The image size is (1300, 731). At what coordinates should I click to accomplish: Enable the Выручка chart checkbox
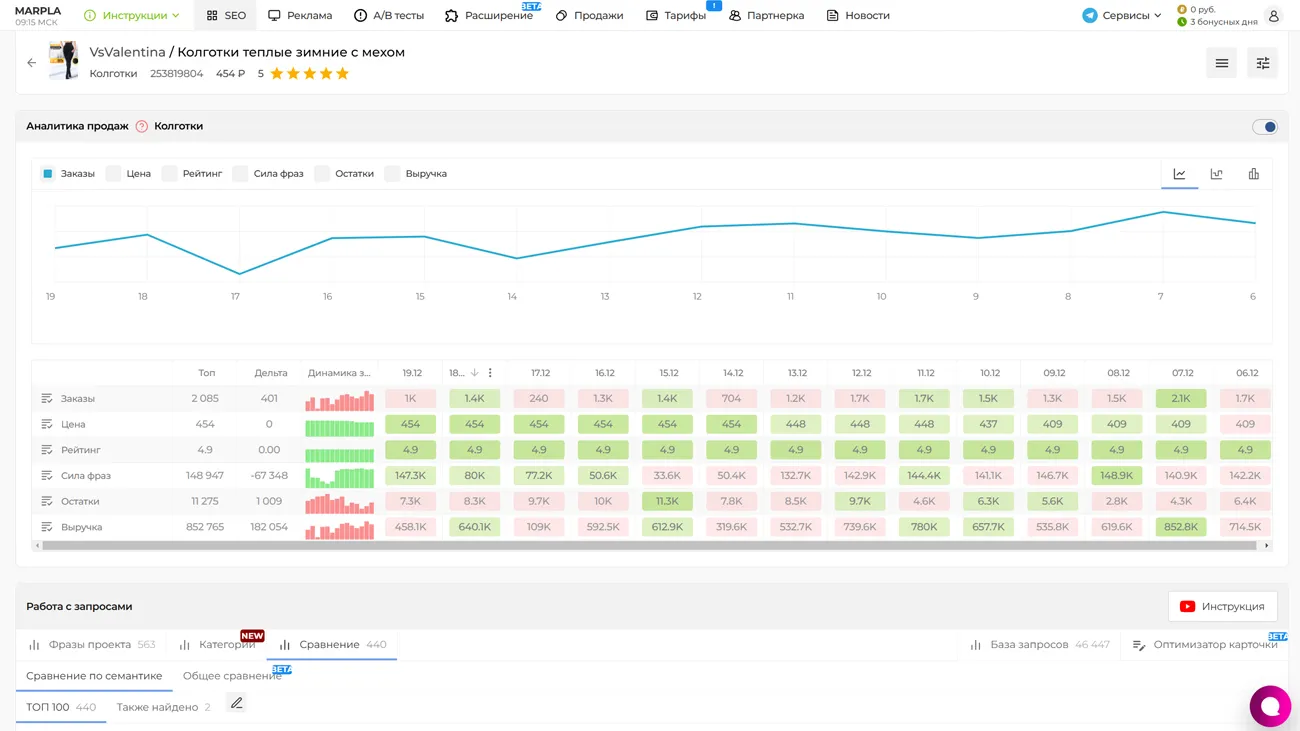[x=393, y=174]
